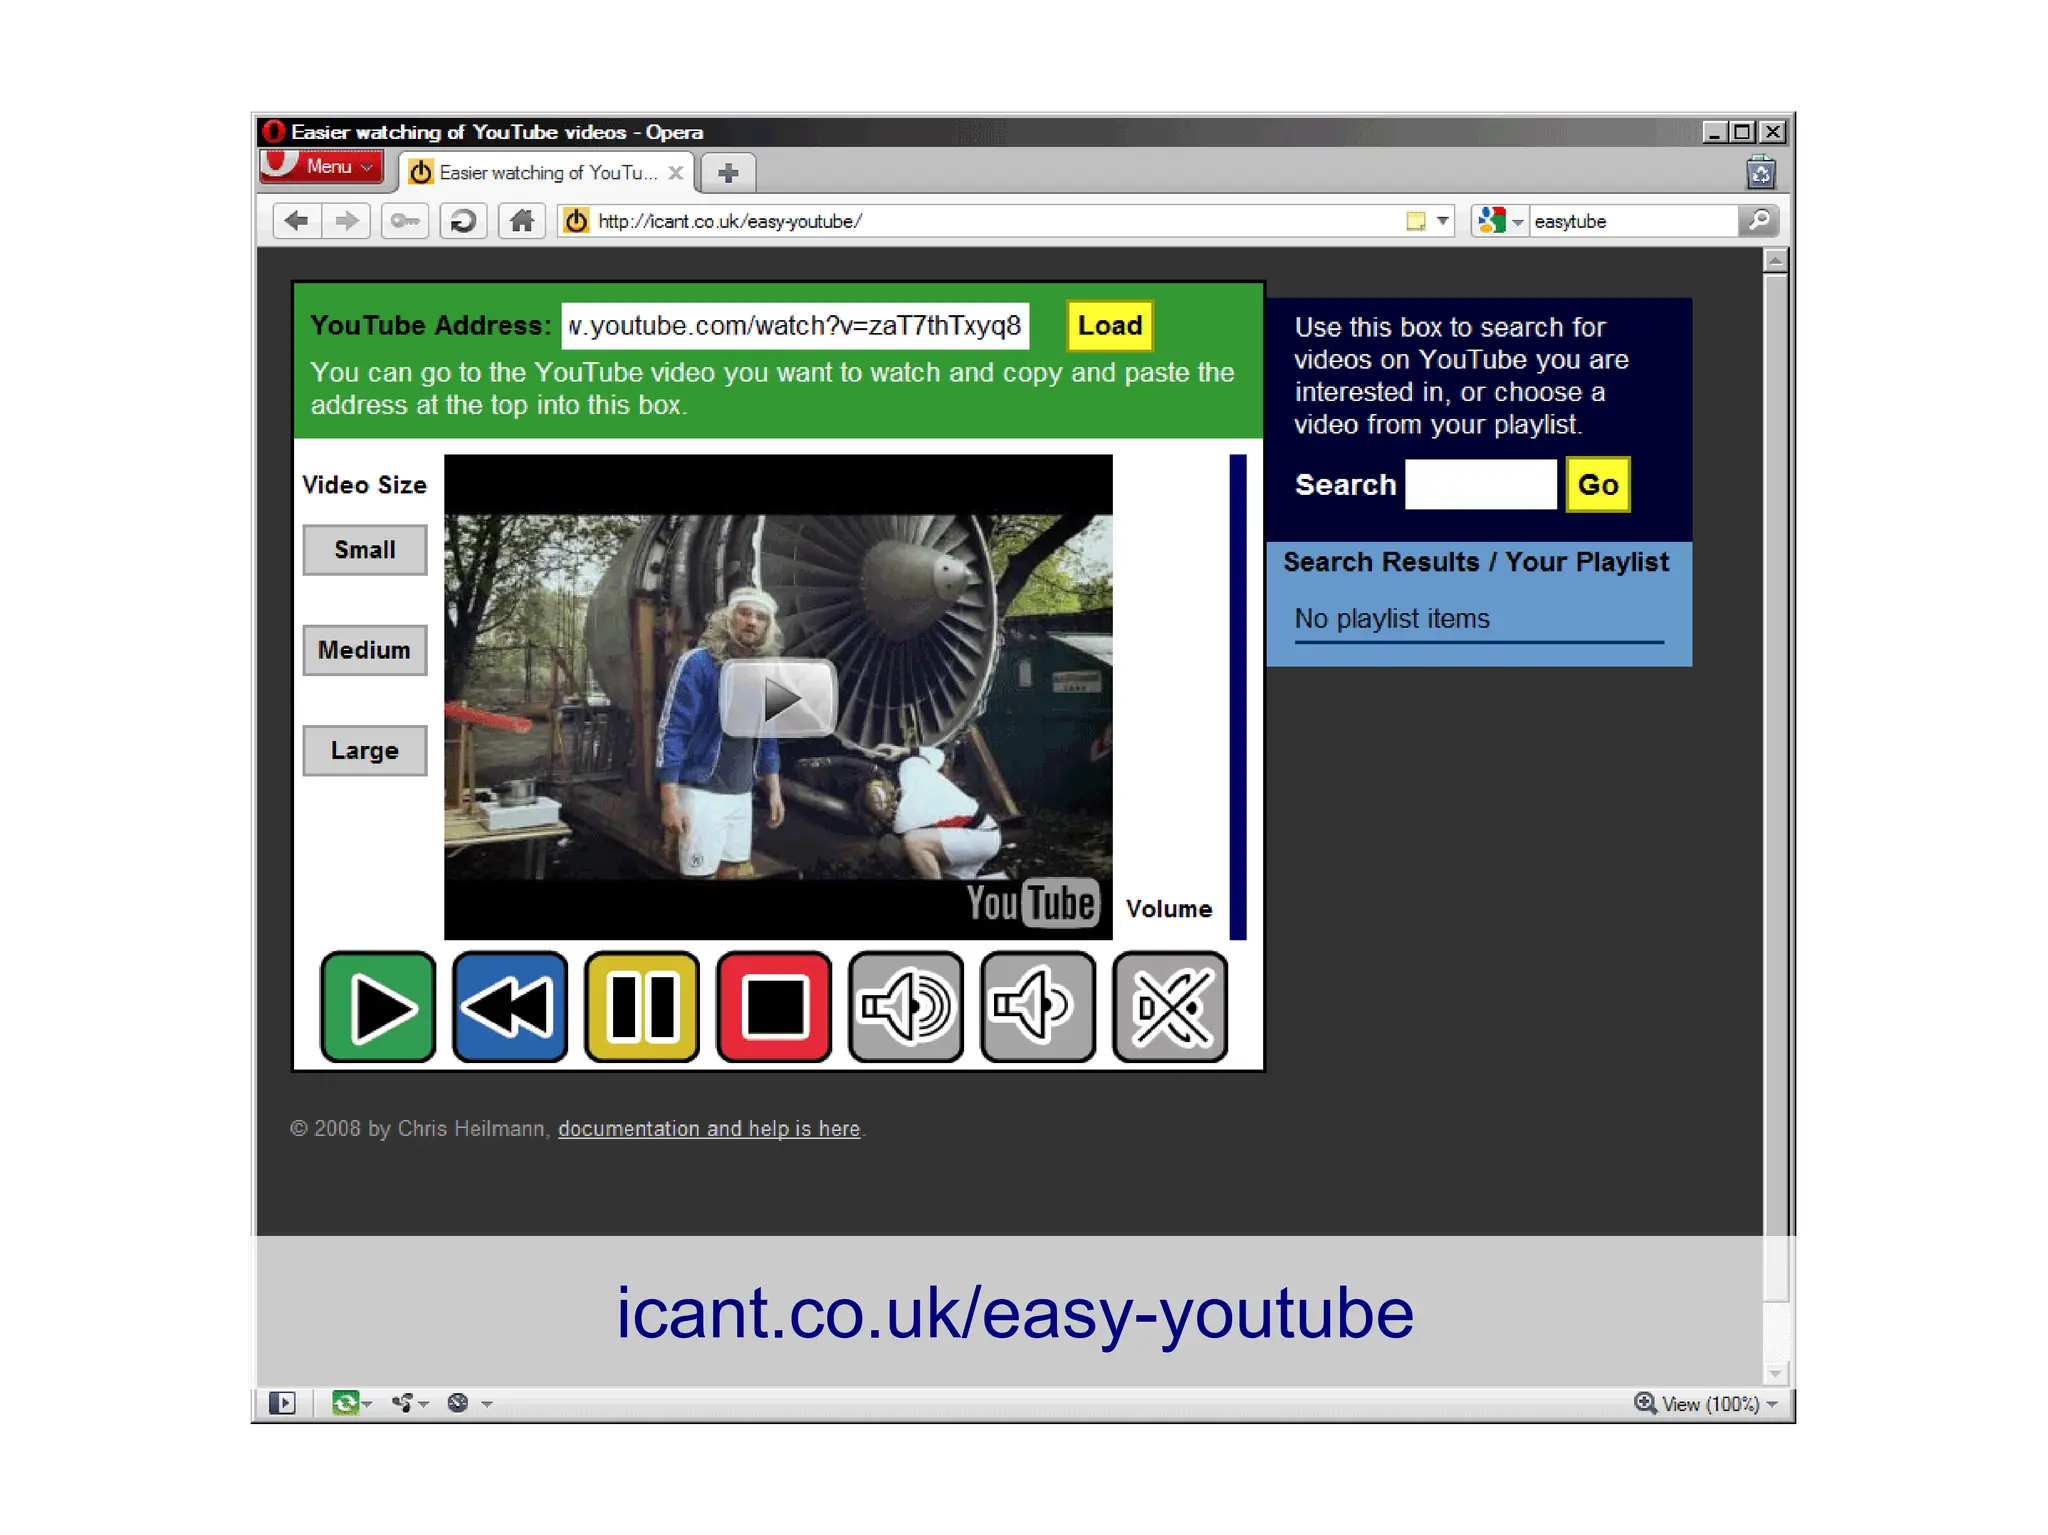Click the browser search field with easytube
Viewport: 2048px width, 1535px height.
1633,222
